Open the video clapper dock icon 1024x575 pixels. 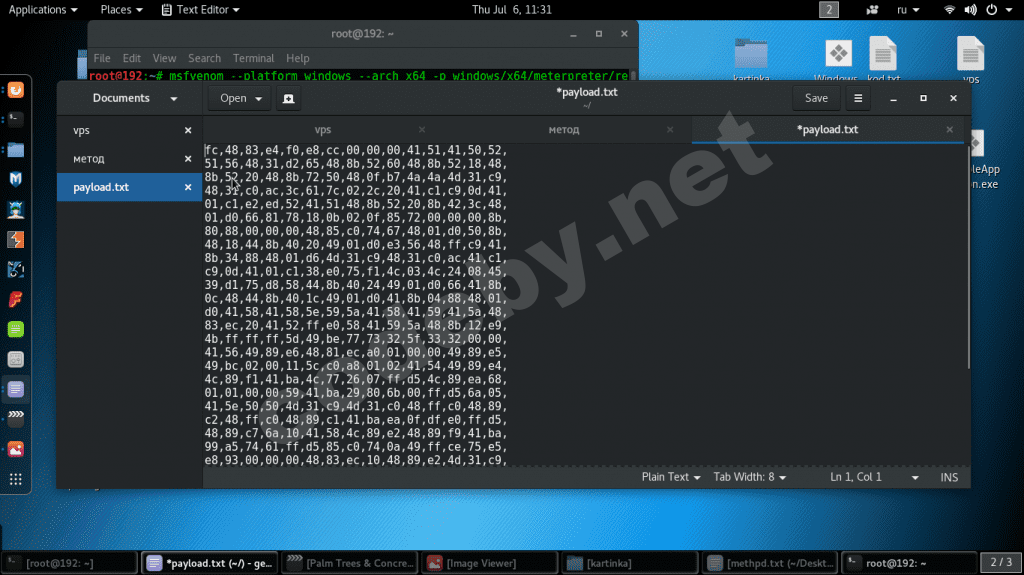point(16,419)
